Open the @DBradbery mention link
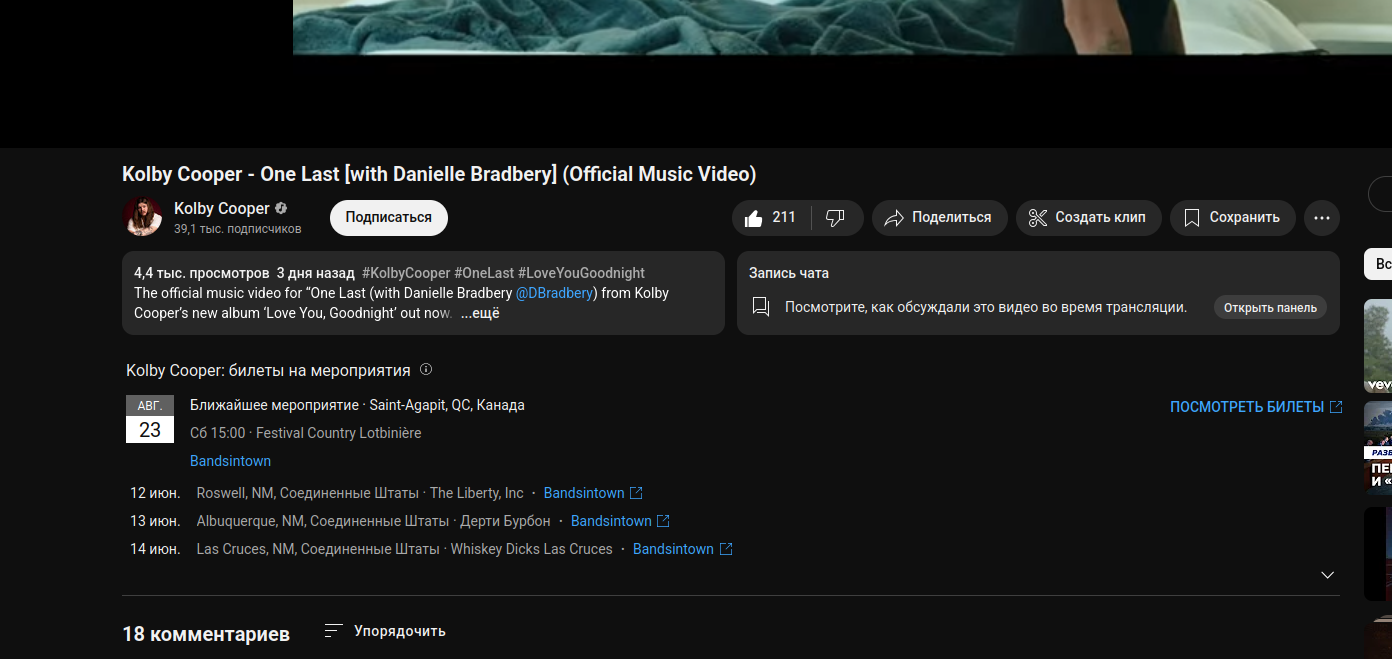 click(555, 293)
